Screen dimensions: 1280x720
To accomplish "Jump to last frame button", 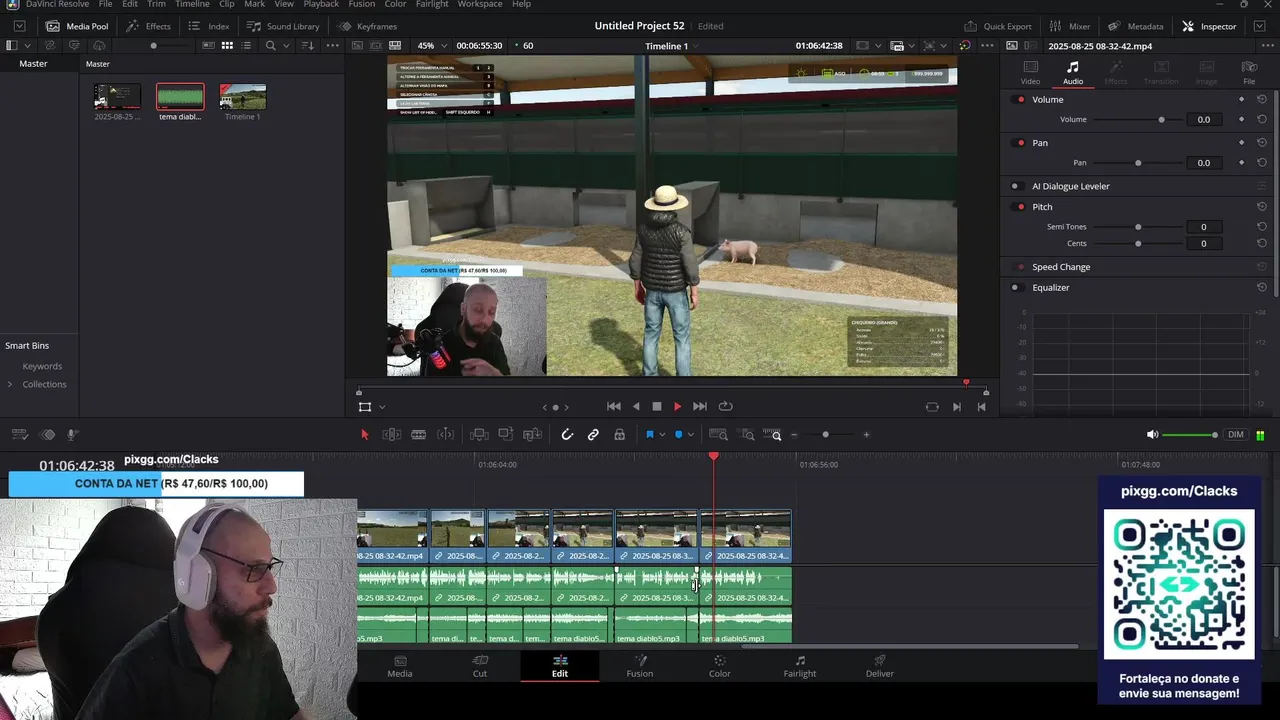I will point(700,407).
